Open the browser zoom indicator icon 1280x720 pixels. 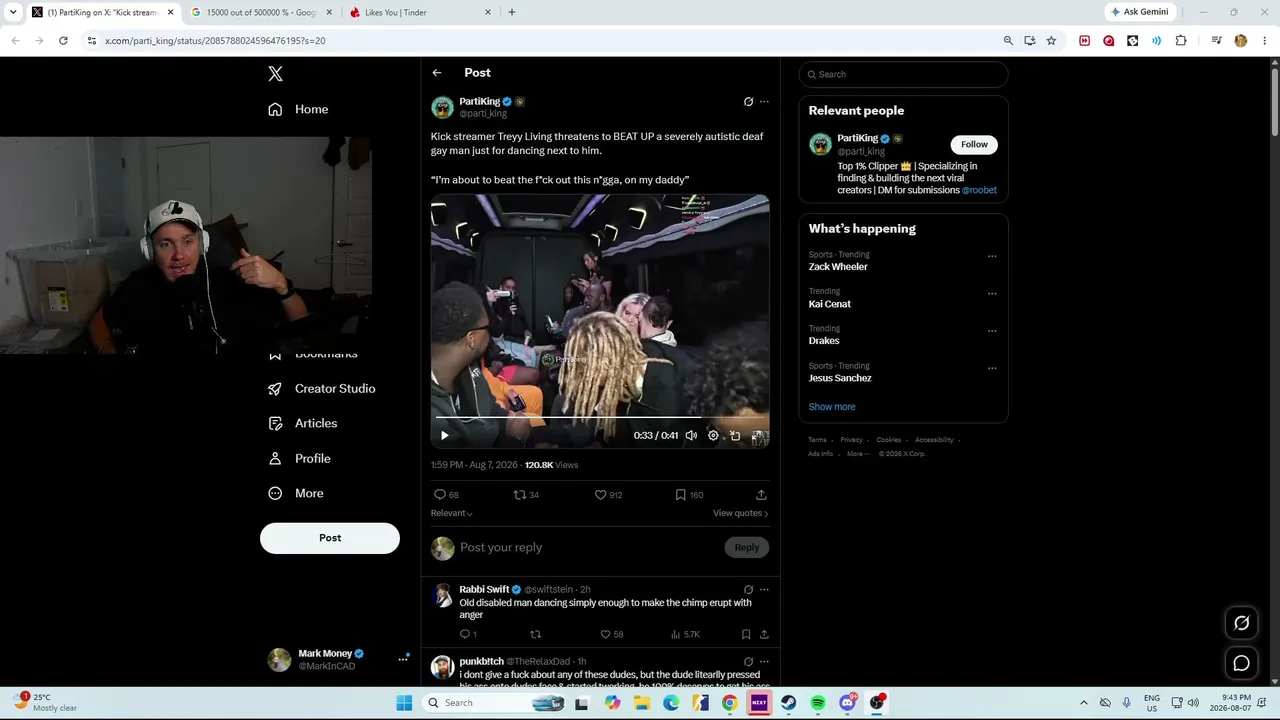coord(1008,41)
